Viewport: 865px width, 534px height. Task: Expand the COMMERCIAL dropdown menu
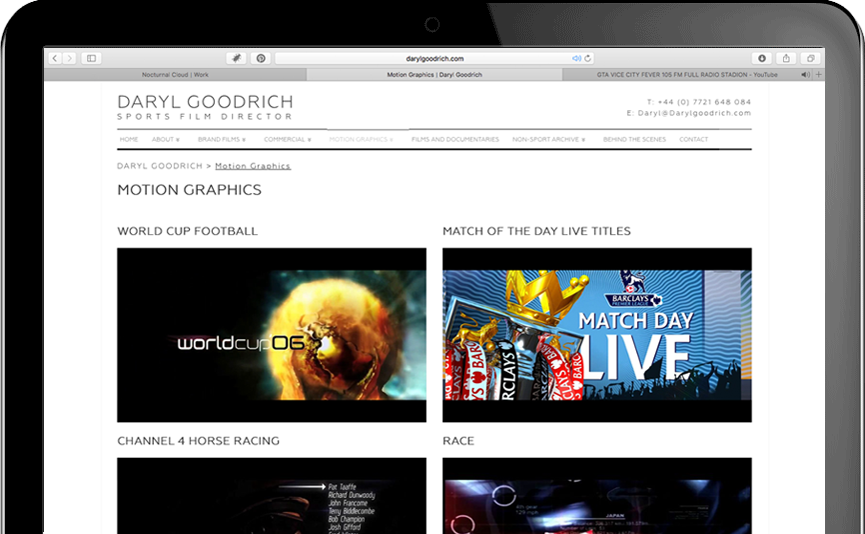(287, 140)
